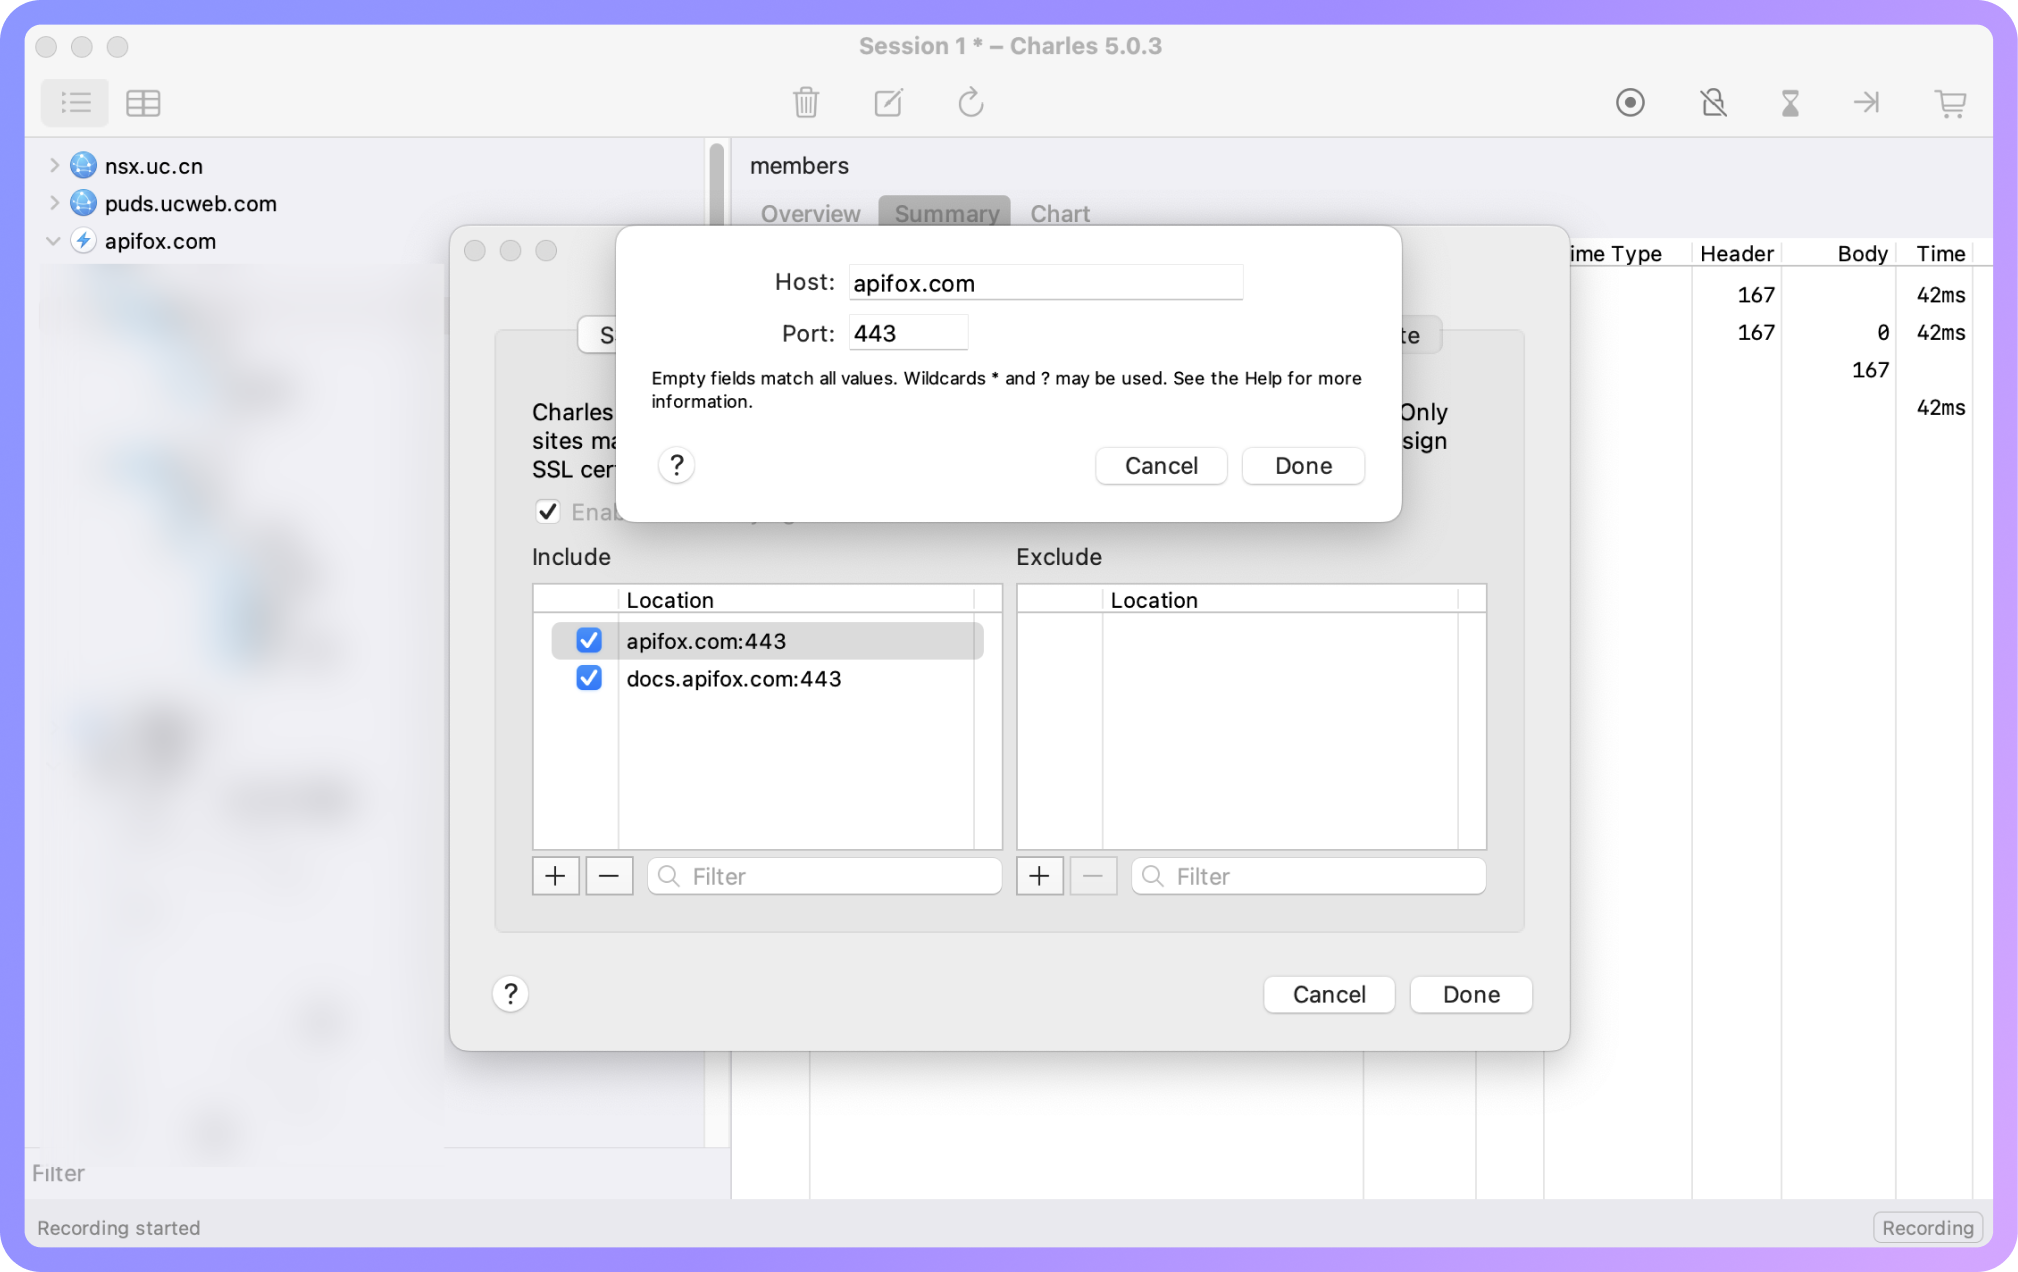
Task: Switch to structure list view icon
Action: pyautogui.click(x=75, y=102)
